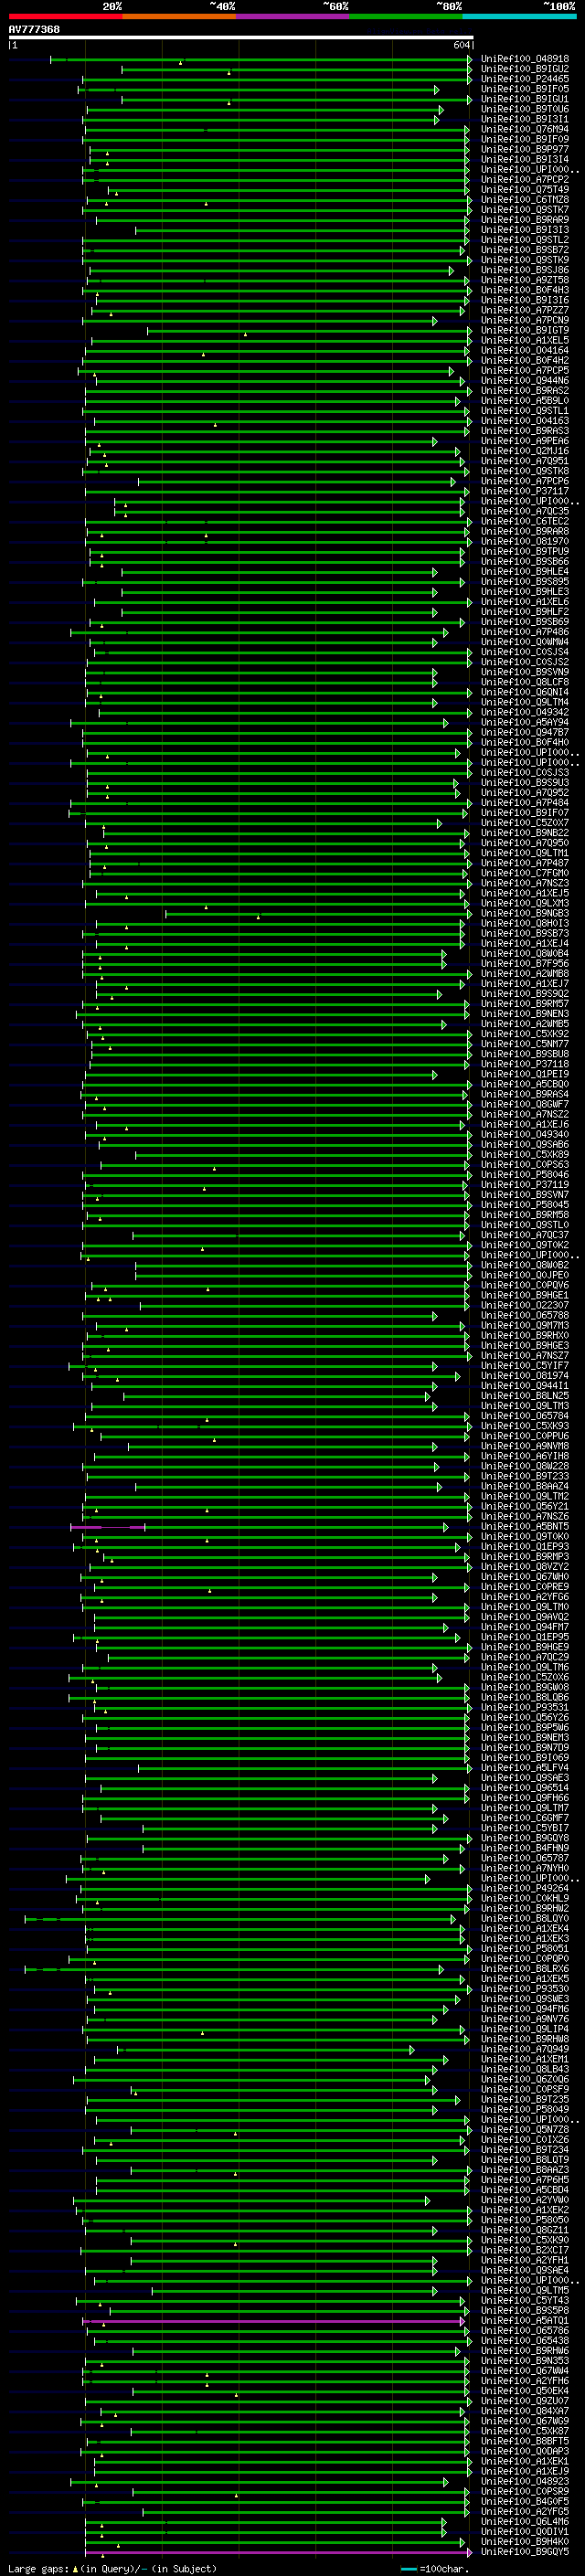585x2576 pixels.
Task: Choose hit label UniRef100_O65438
Action: 525,2340
